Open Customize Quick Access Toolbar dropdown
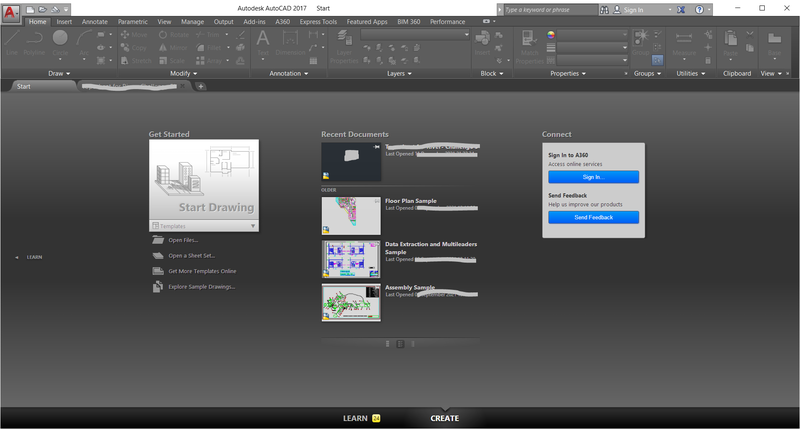The image size is (800, 429). [66, 10]
